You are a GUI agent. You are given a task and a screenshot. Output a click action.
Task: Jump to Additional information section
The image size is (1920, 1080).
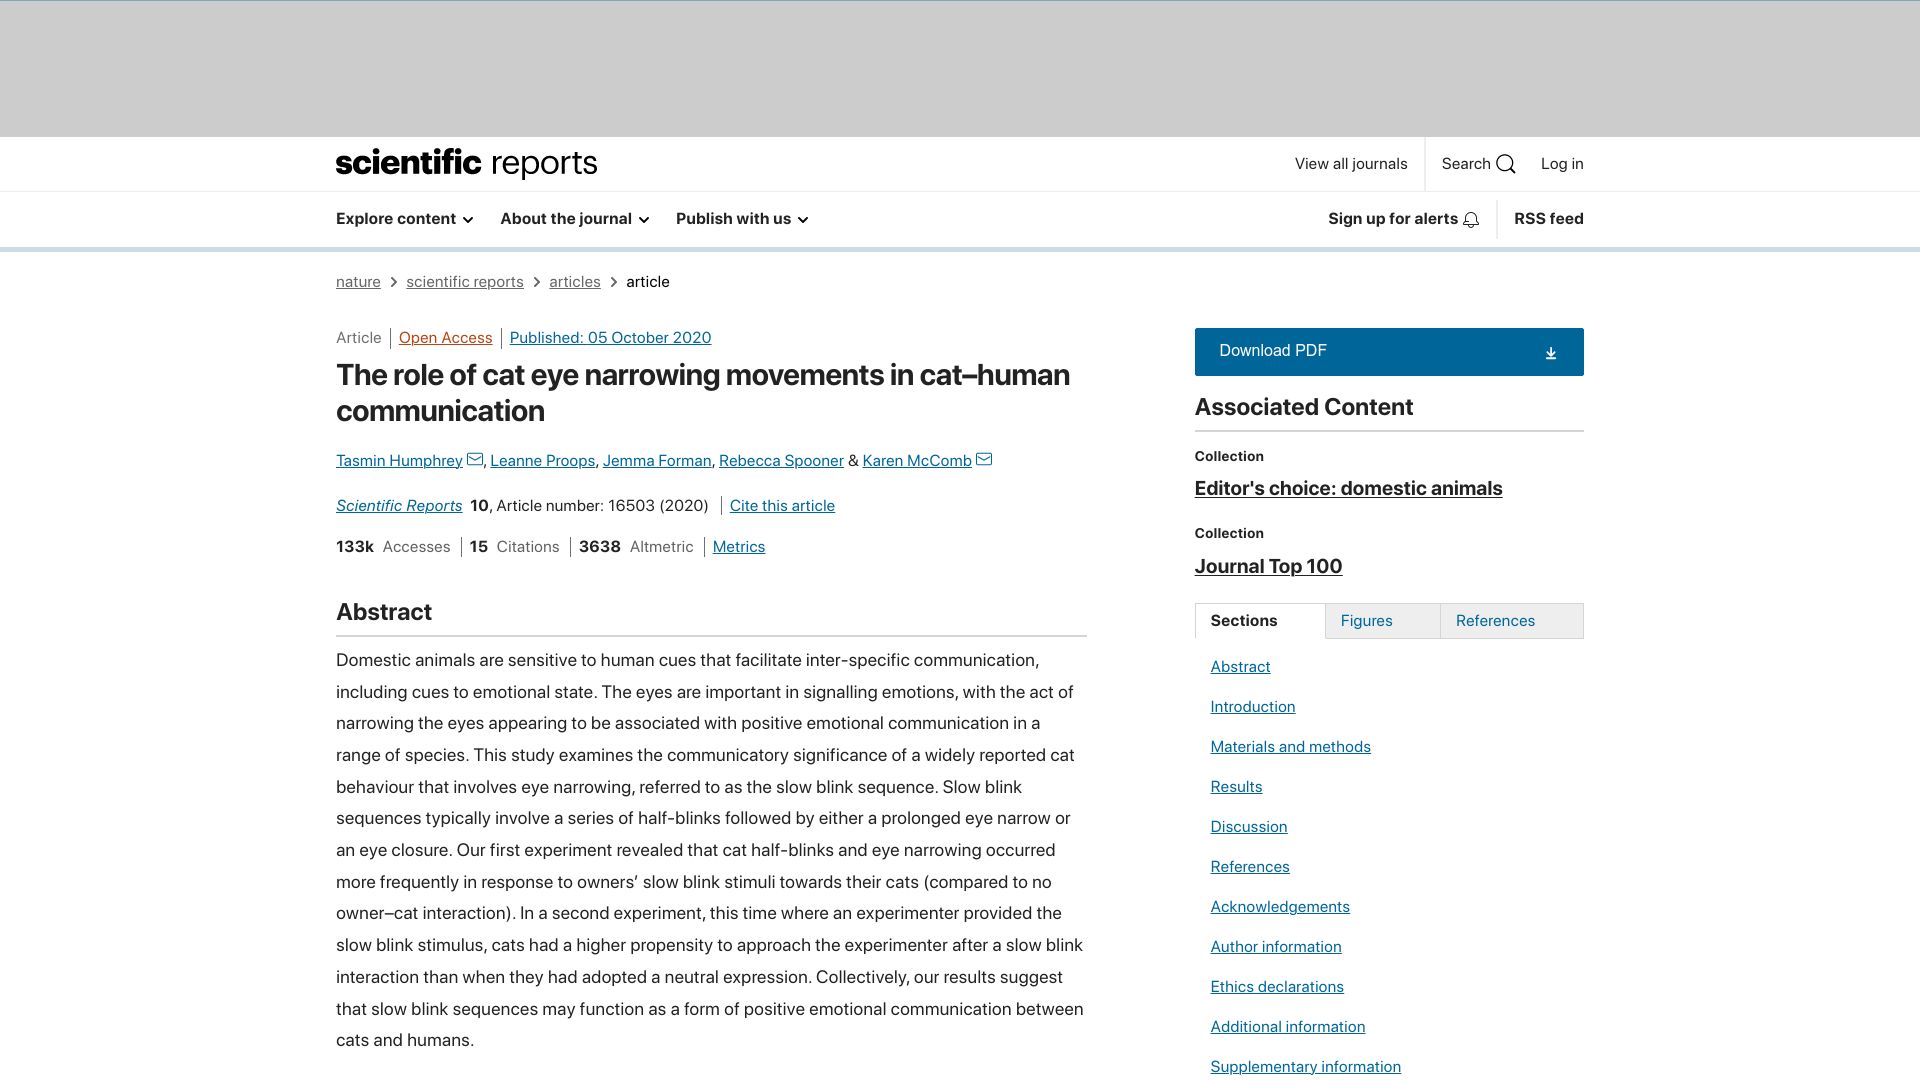click(1288, 1027)
